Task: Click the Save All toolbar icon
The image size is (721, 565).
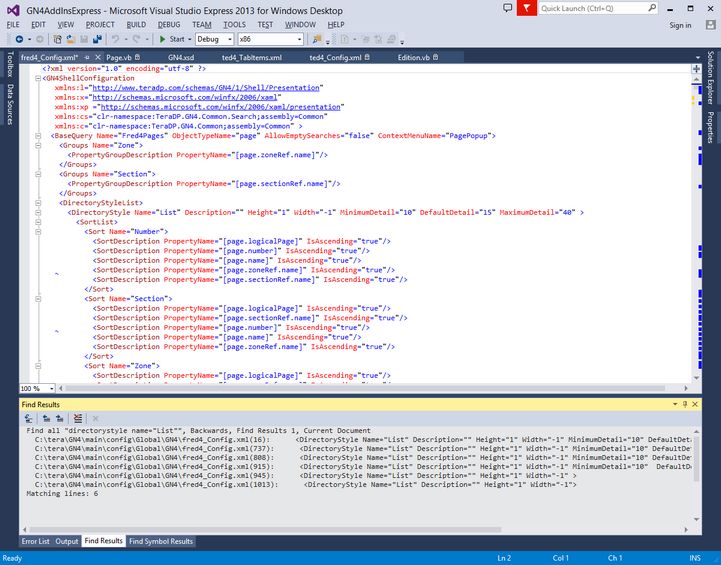Action: click(x=97, y=40)
